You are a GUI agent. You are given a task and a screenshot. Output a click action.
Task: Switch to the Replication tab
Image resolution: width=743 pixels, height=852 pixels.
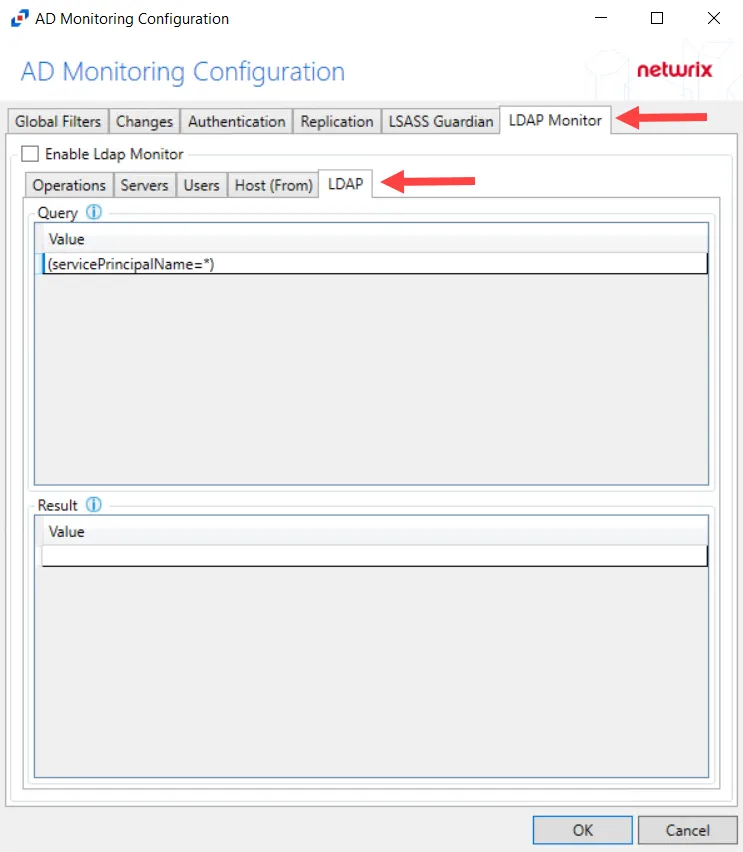click(x=337, y=121)
